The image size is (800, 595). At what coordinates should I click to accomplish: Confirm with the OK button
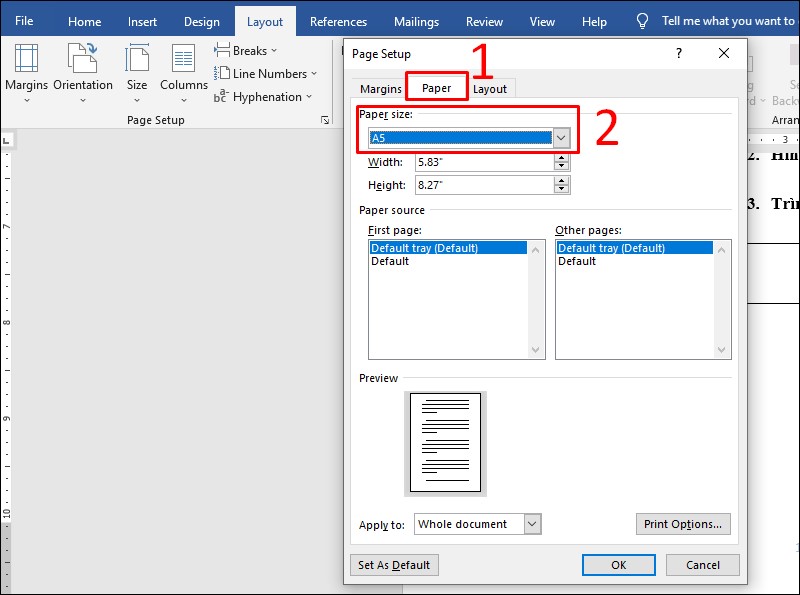[618, 565]
